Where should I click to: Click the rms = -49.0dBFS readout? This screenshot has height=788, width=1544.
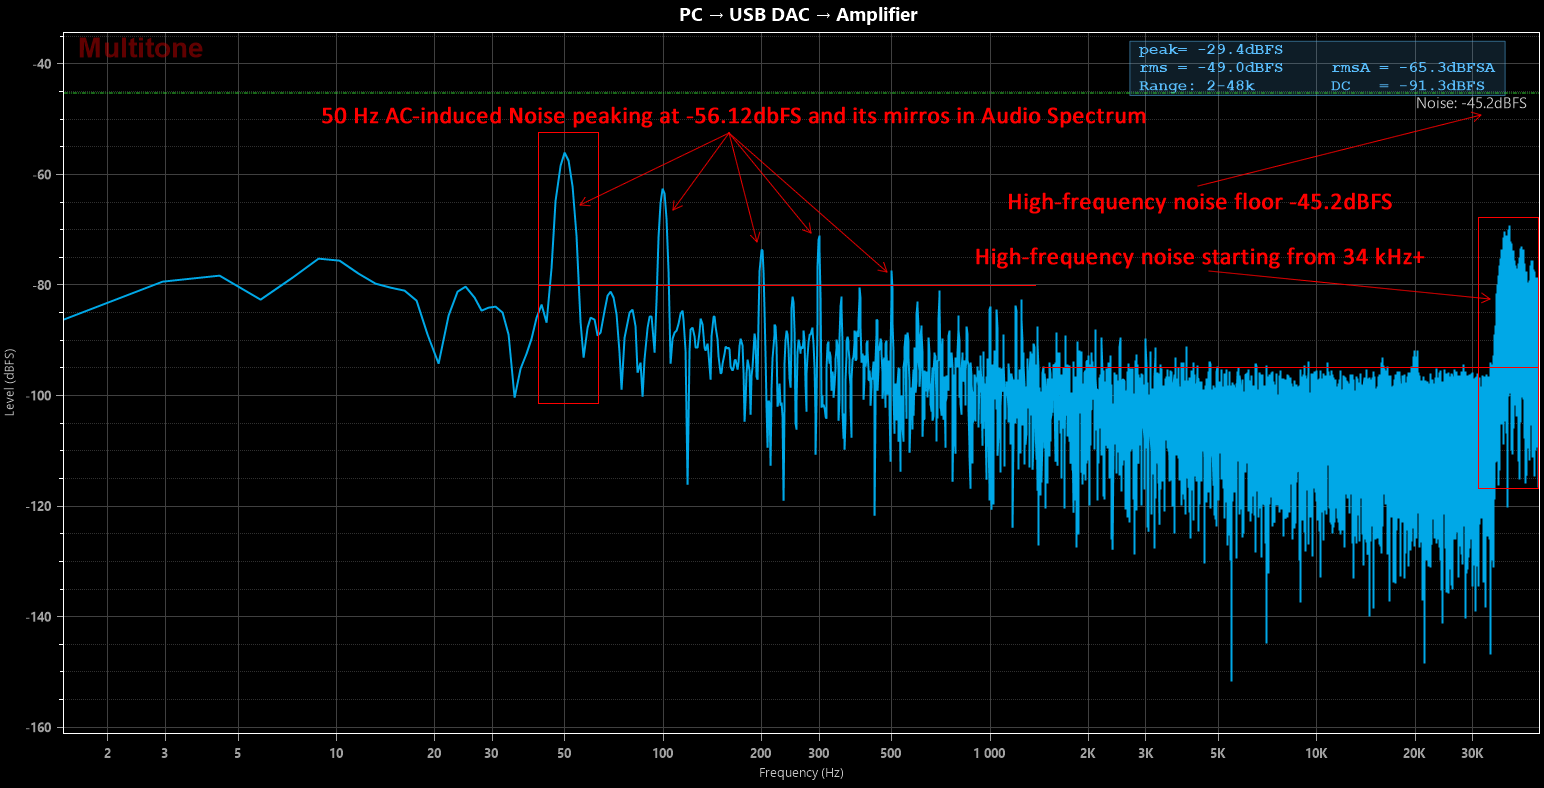click(1210, 68)
